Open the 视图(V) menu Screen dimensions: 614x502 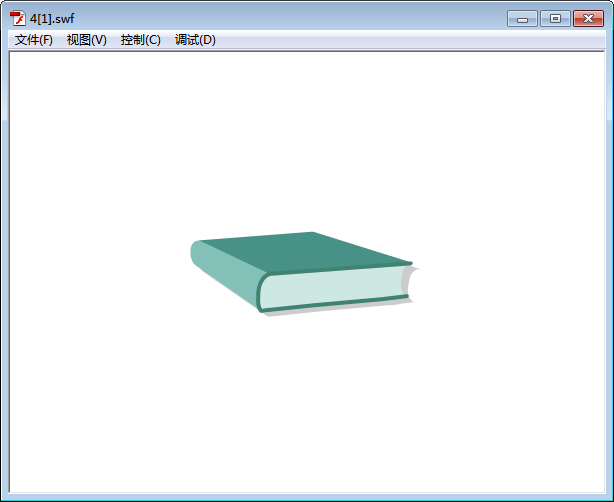pyautogui.click(x=87, y=40)
